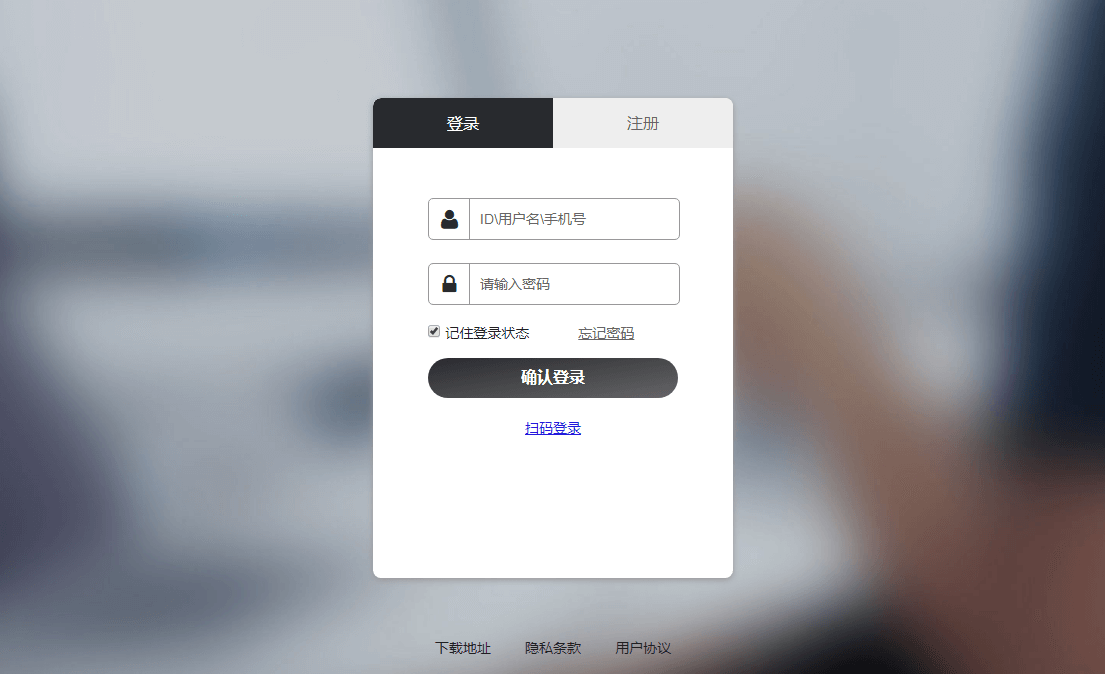1105x674 pixels.
Task: Open 用户协议 footer link
Action: coord(643,647)
